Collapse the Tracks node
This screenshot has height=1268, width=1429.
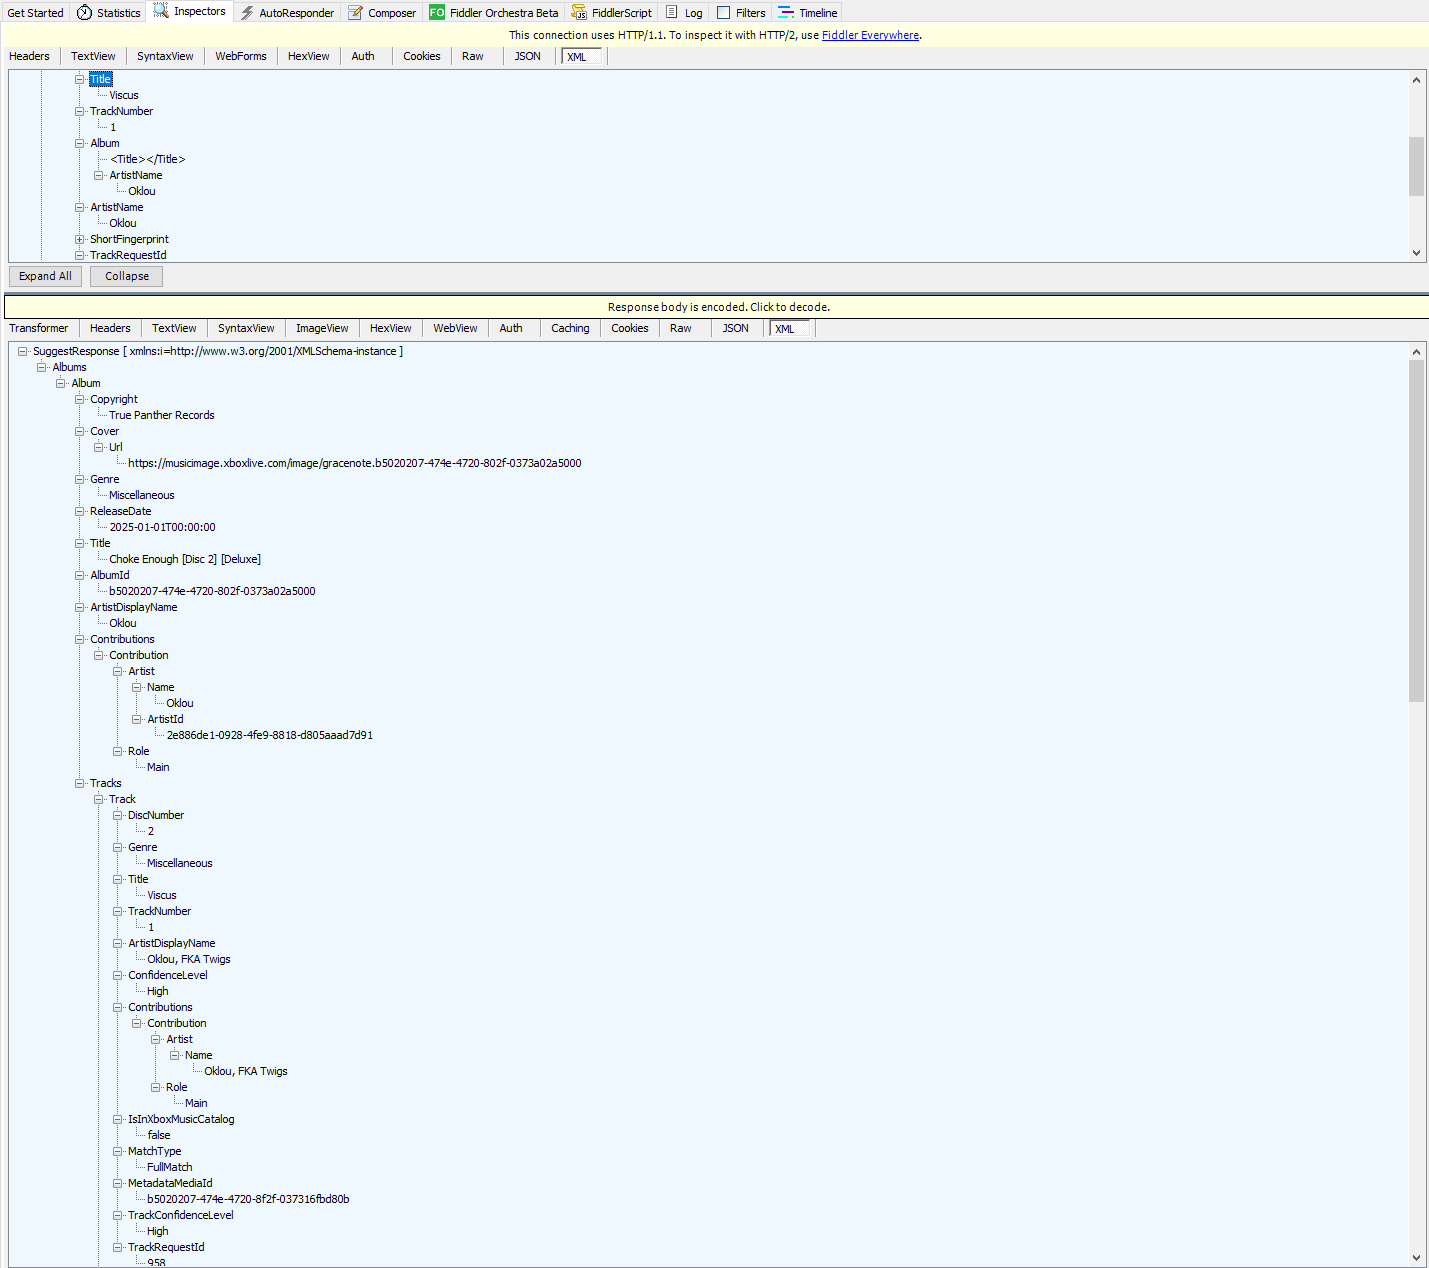point(80,783)
